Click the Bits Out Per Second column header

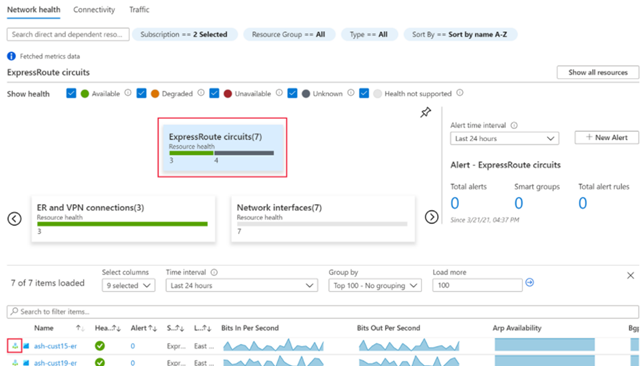coord(388,328)
